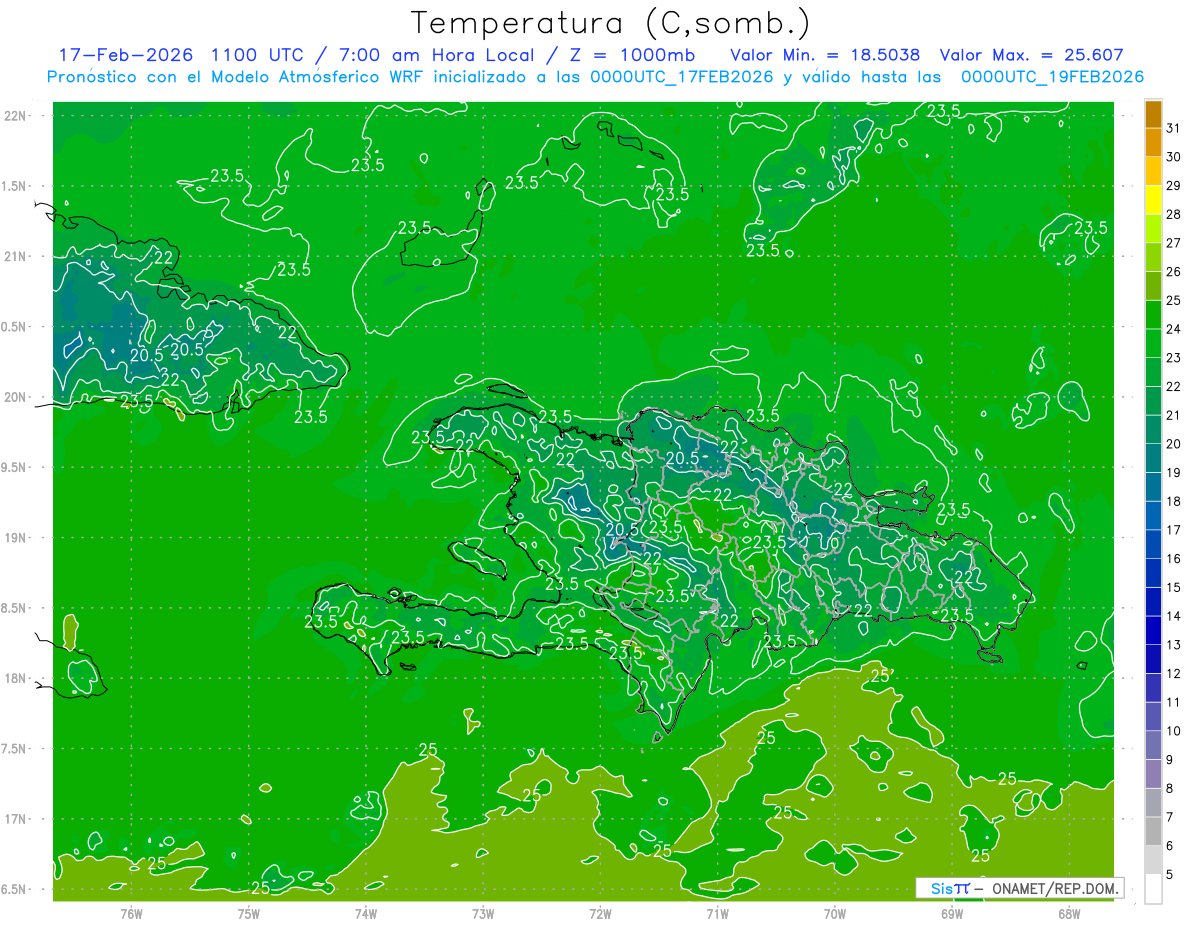The width and height of the screenshot is (1200, 927).
Task: Click the latitude axis label "19N"
Action: [x=16, y=538]
